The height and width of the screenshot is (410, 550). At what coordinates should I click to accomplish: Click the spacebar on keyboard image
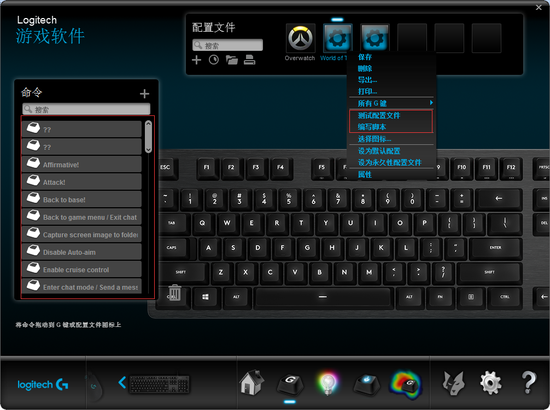click(323, 298)
